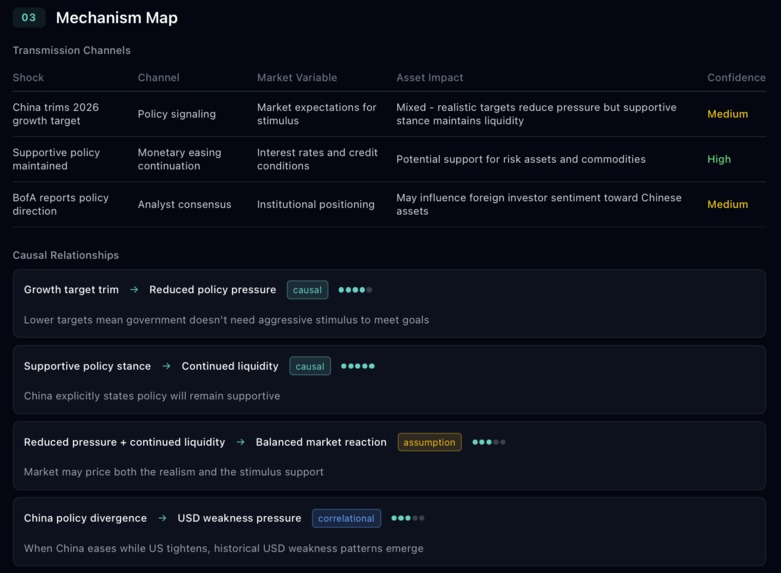Click 'Interest rates and credit conditions' cell
Image resolution: width=781 pixels, height=573 pixels.
pos(317,159)
